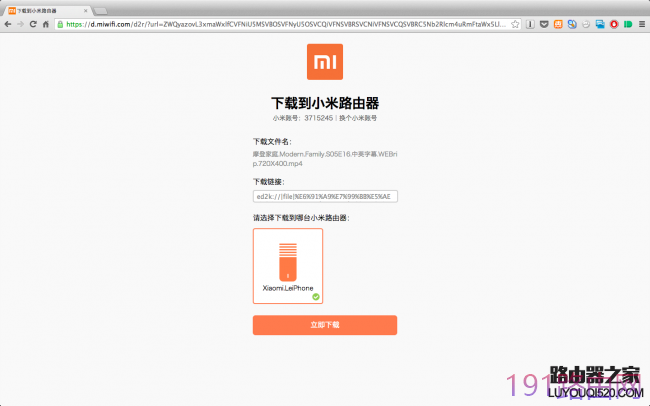650x406 pixels.
Task: Select the Xiaomi.LeiPhone router card
Action: [288, 266]
